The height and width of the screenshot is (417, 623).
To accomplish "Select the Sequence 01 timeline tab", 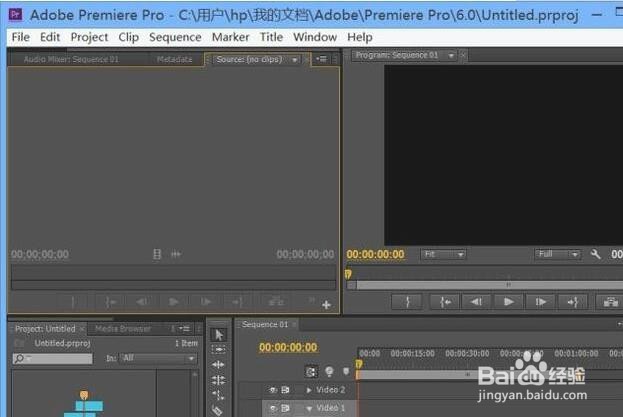I will click(x=265, y=325).
